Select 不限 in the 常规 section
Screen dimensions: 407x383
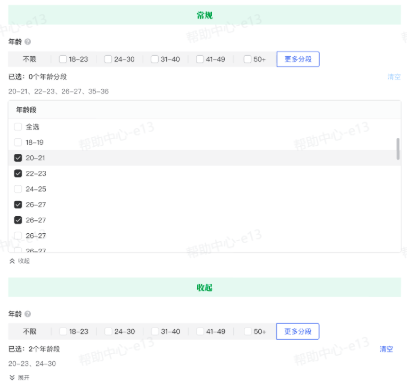point(29,59)
